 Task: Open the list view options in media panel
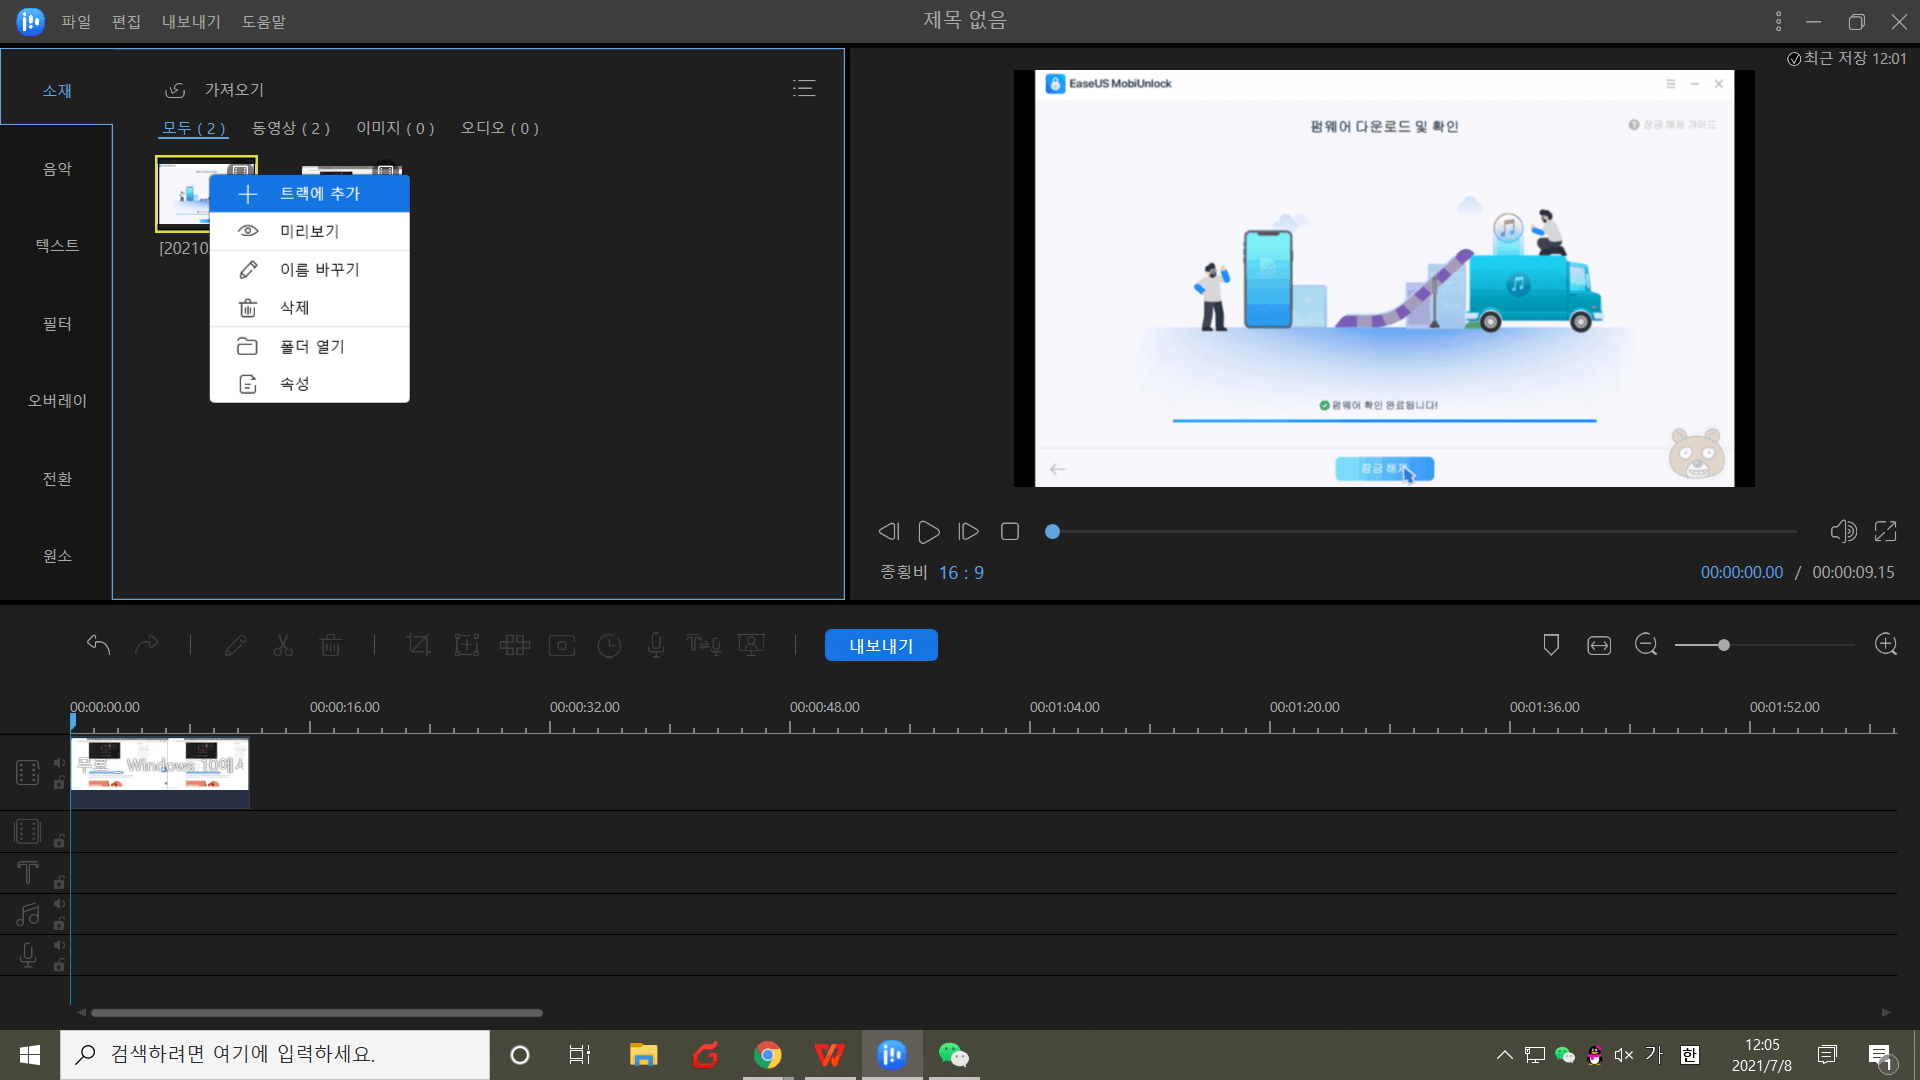point(805,88)
